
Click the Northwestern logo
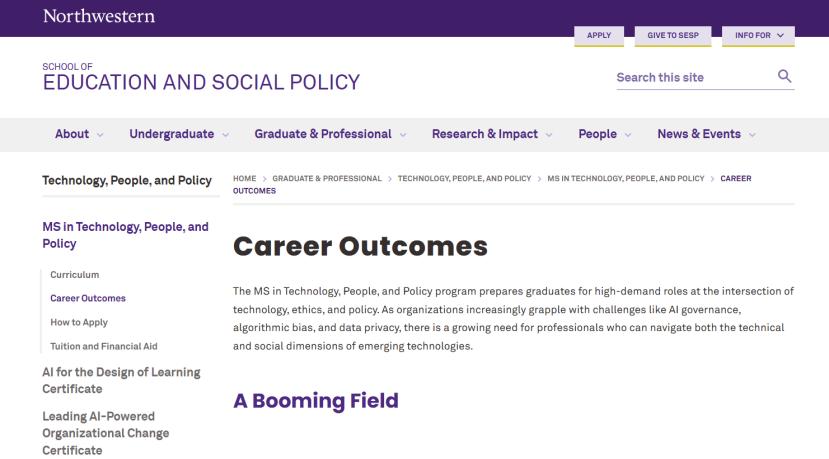click(99, 16)
